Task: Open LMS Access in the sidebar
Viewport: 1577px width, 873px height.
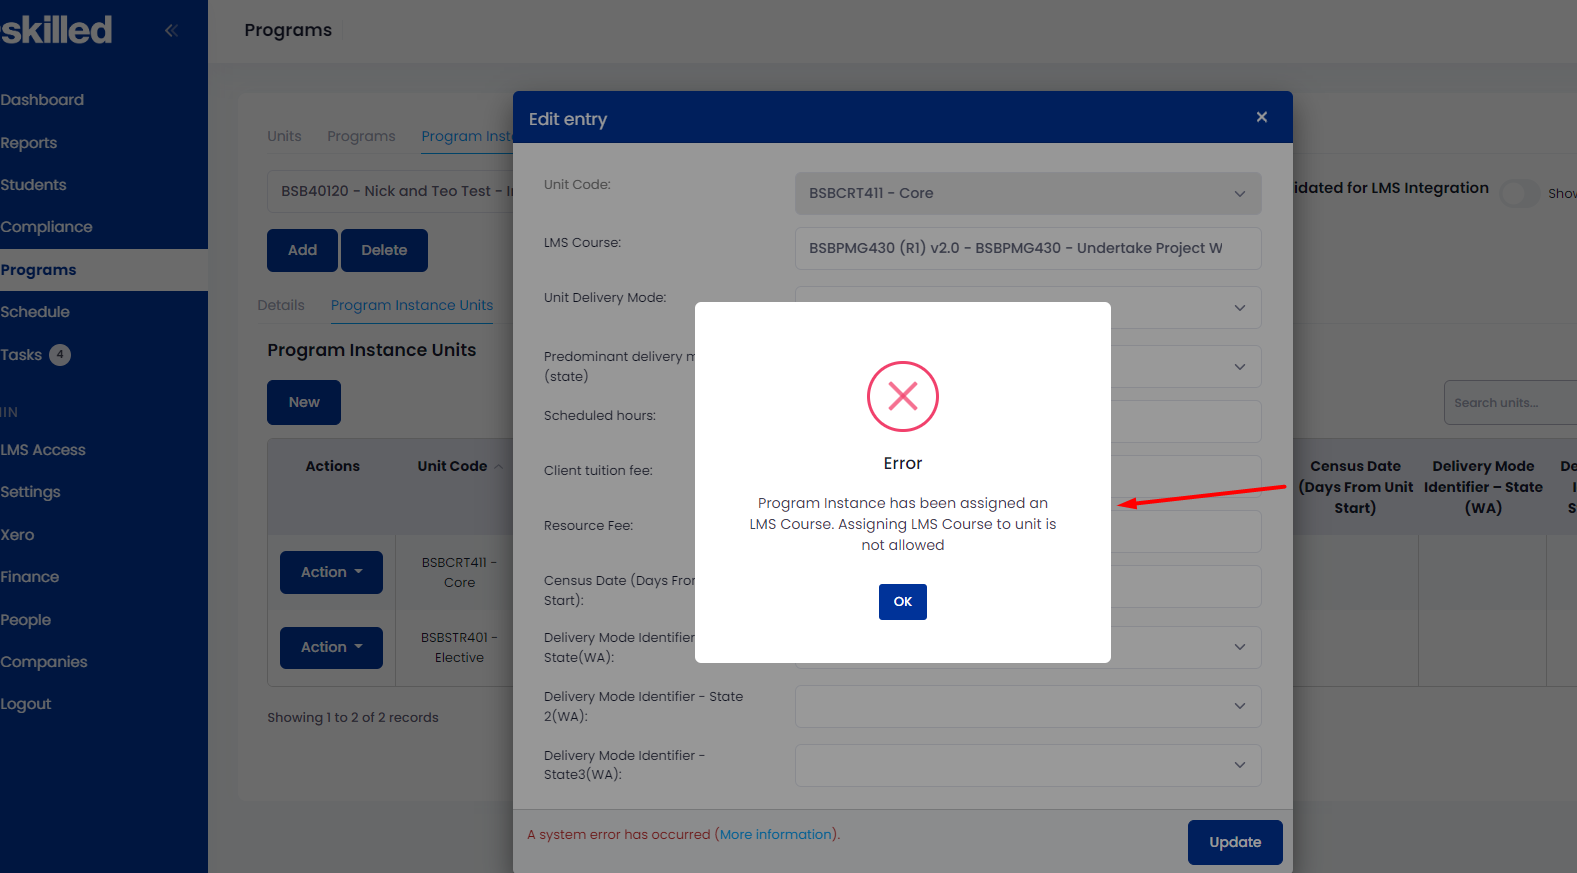Action: pyautogui.click(x=43, y=450)
